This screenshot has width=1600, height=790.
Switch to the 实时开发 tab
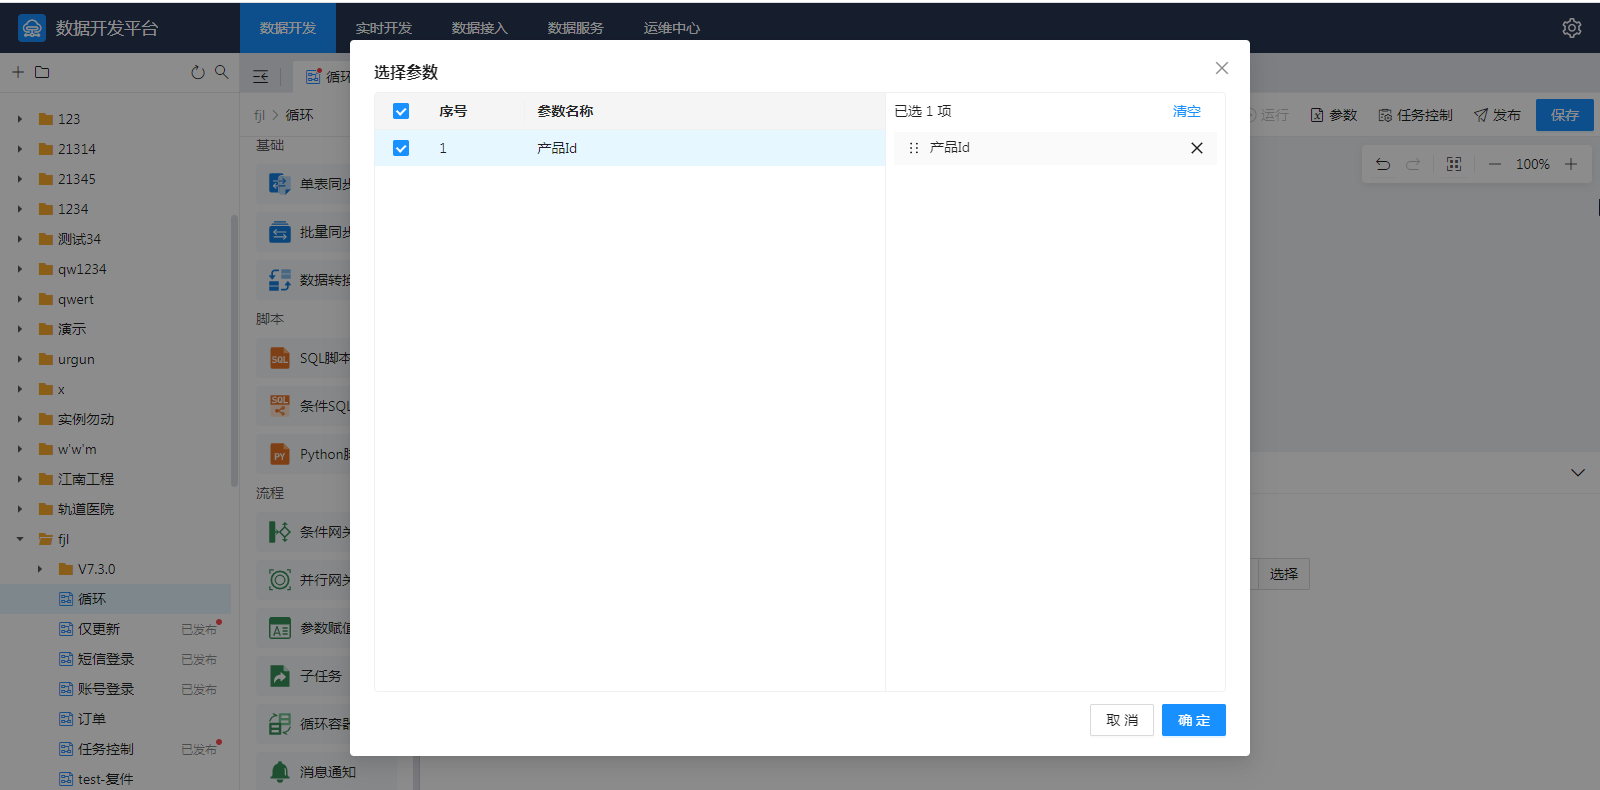click(384, 28)
